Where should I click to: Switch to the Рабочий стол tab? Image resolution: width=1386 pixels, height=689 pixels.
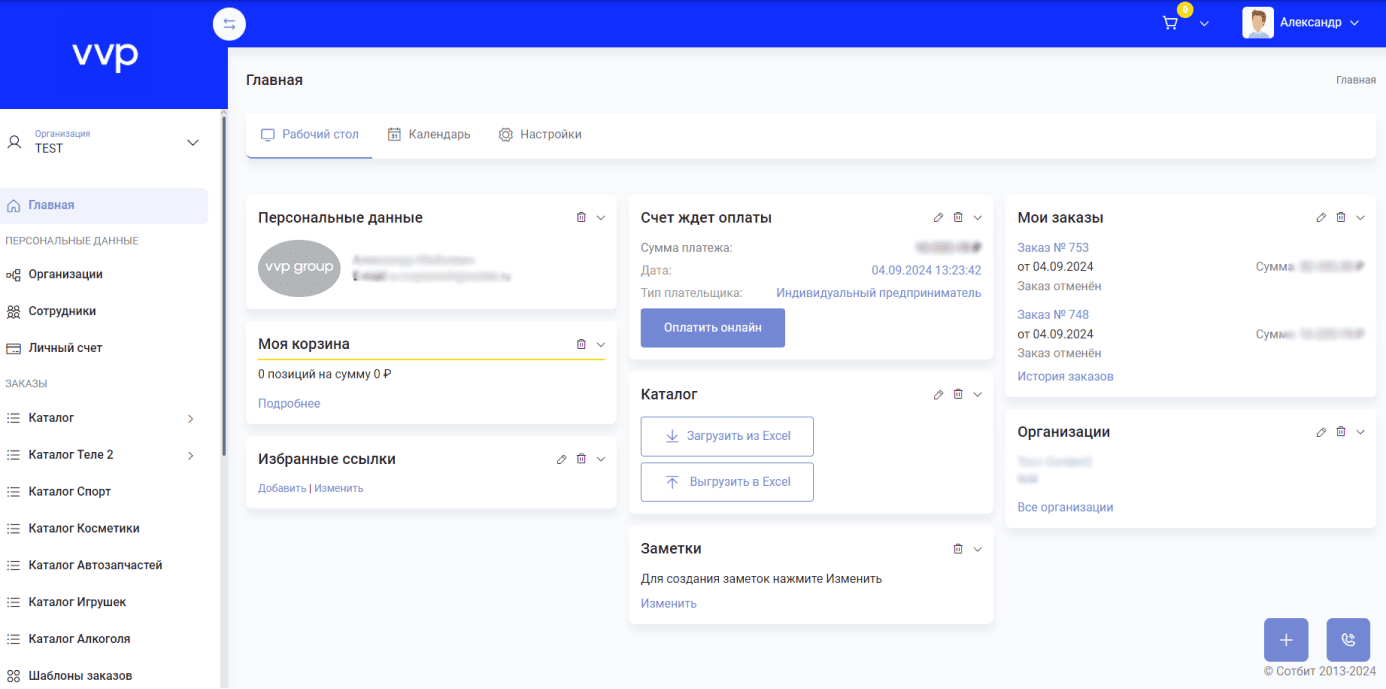309,134
